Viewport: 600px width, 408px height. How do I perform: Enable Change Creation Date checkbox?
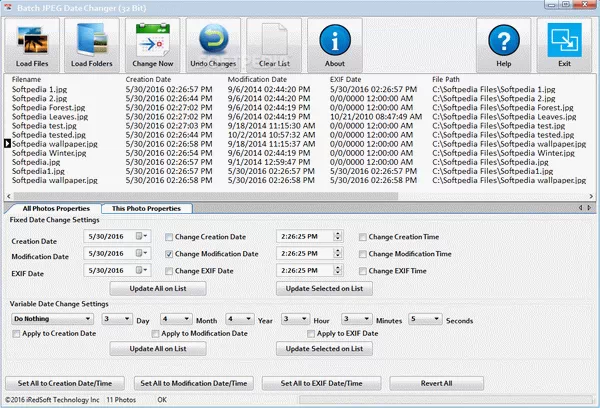tap(169, 237)
